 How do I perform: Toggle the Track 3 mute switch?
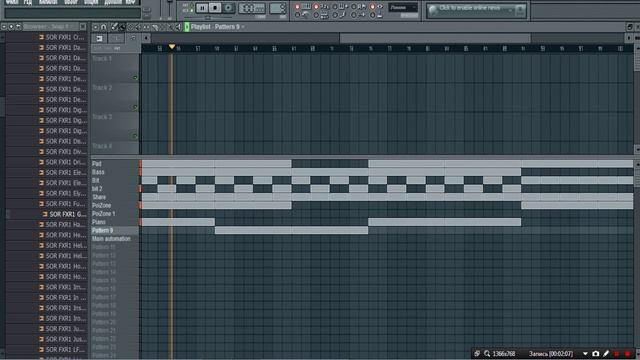135,136
